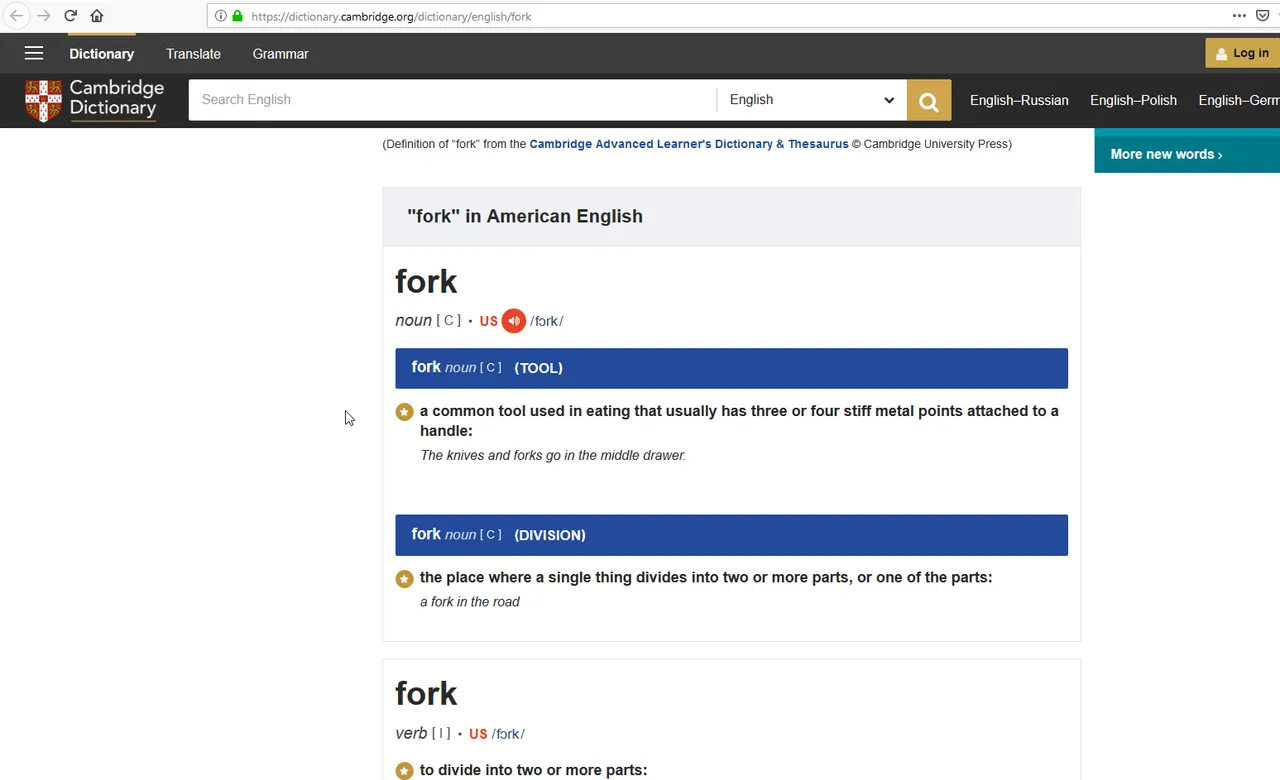
Task: Select the Dictionary tab
Action: [101, 54]
